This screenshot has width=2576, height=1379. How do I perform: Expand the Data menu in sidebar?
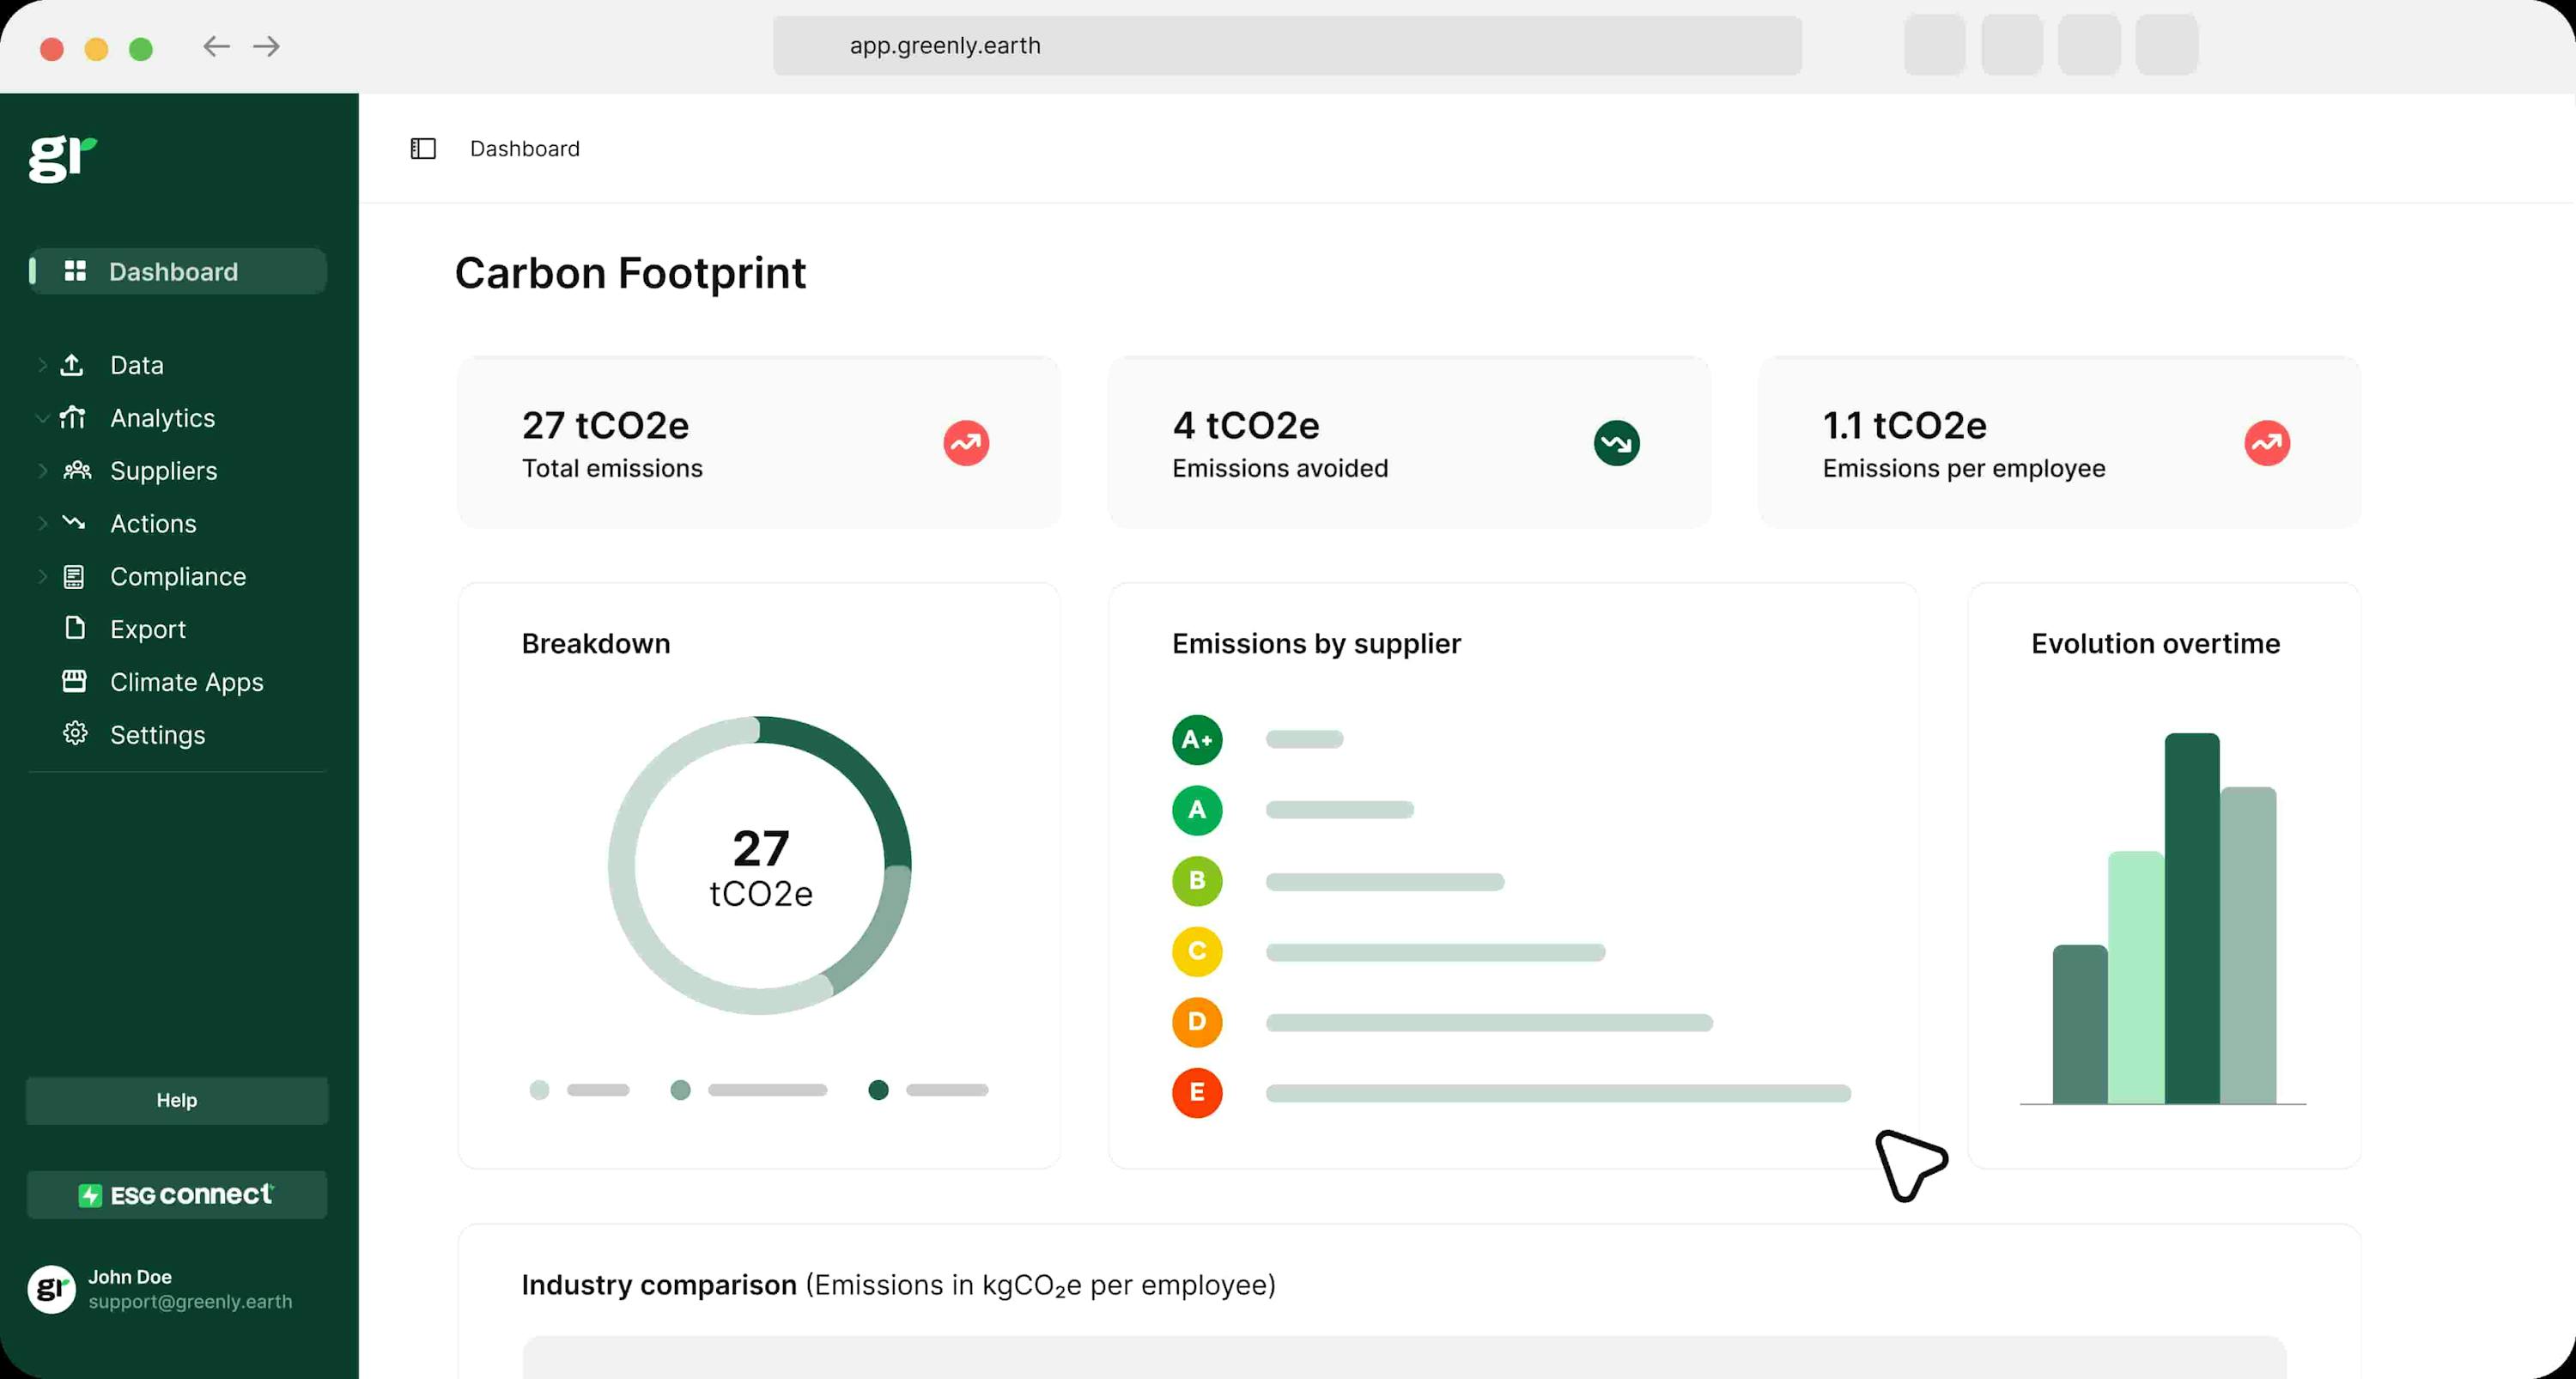(41, 363)
